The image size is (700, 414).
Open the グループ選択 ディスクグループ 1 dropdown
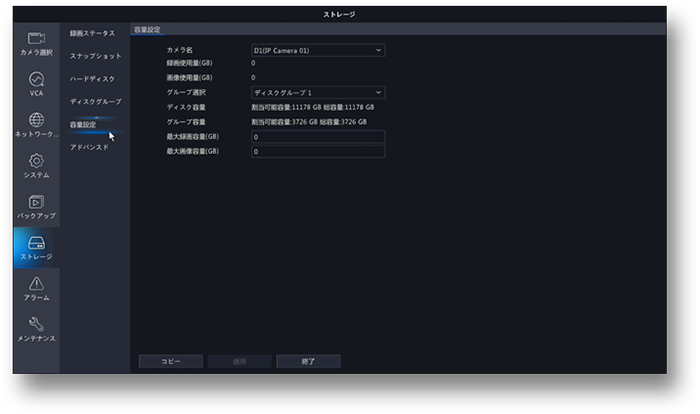coord(317,93)
